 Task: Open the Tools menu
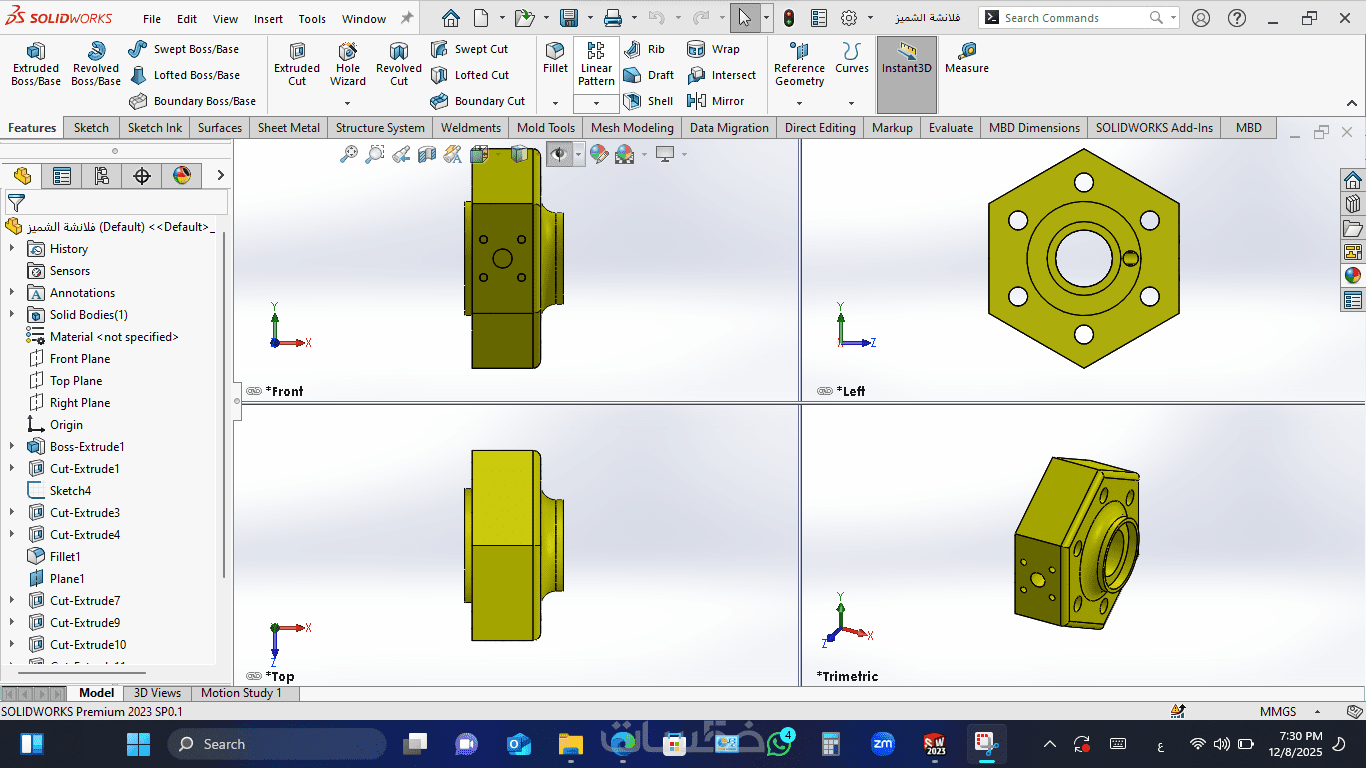coord(312,19)
